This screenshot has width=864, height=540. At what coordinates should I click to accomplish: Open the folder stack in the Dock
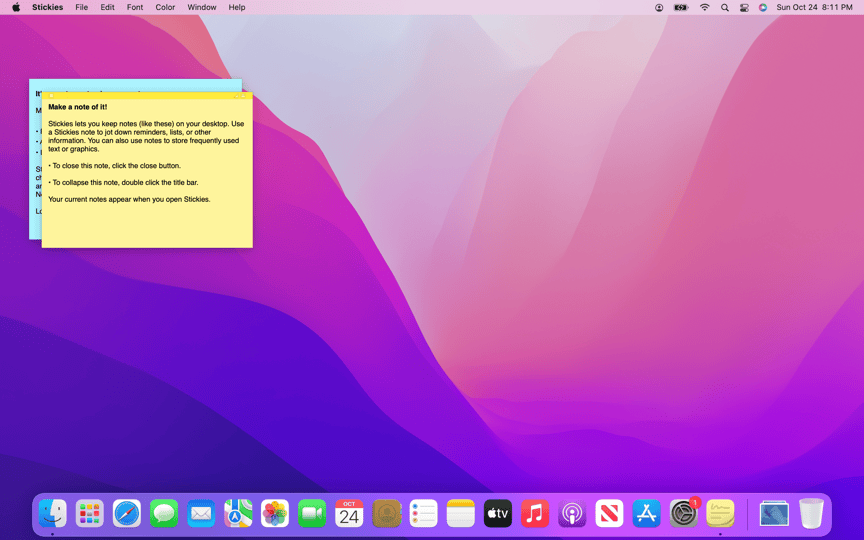pos(774,514)
